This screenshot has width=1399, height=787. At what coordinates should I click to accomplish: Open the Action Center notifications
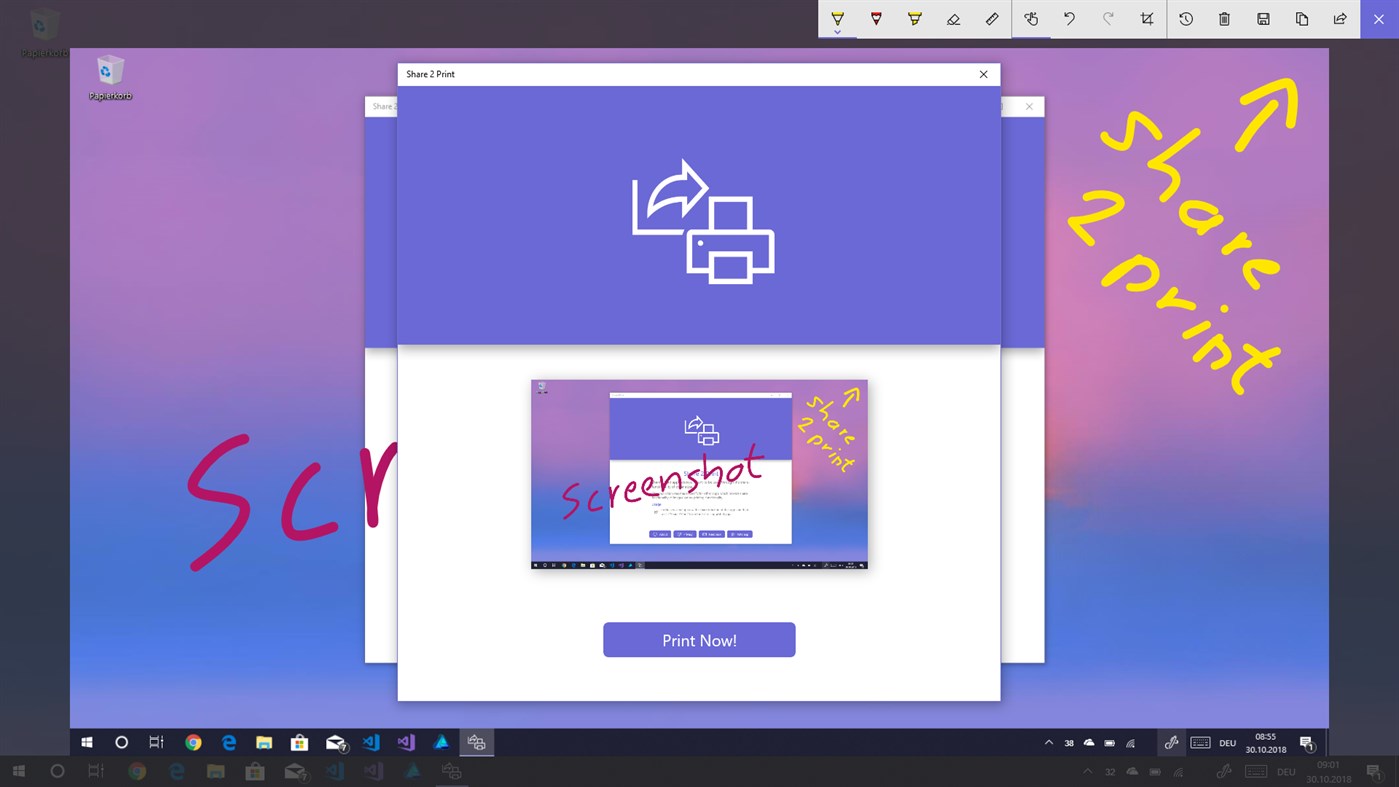point(1307,742)
